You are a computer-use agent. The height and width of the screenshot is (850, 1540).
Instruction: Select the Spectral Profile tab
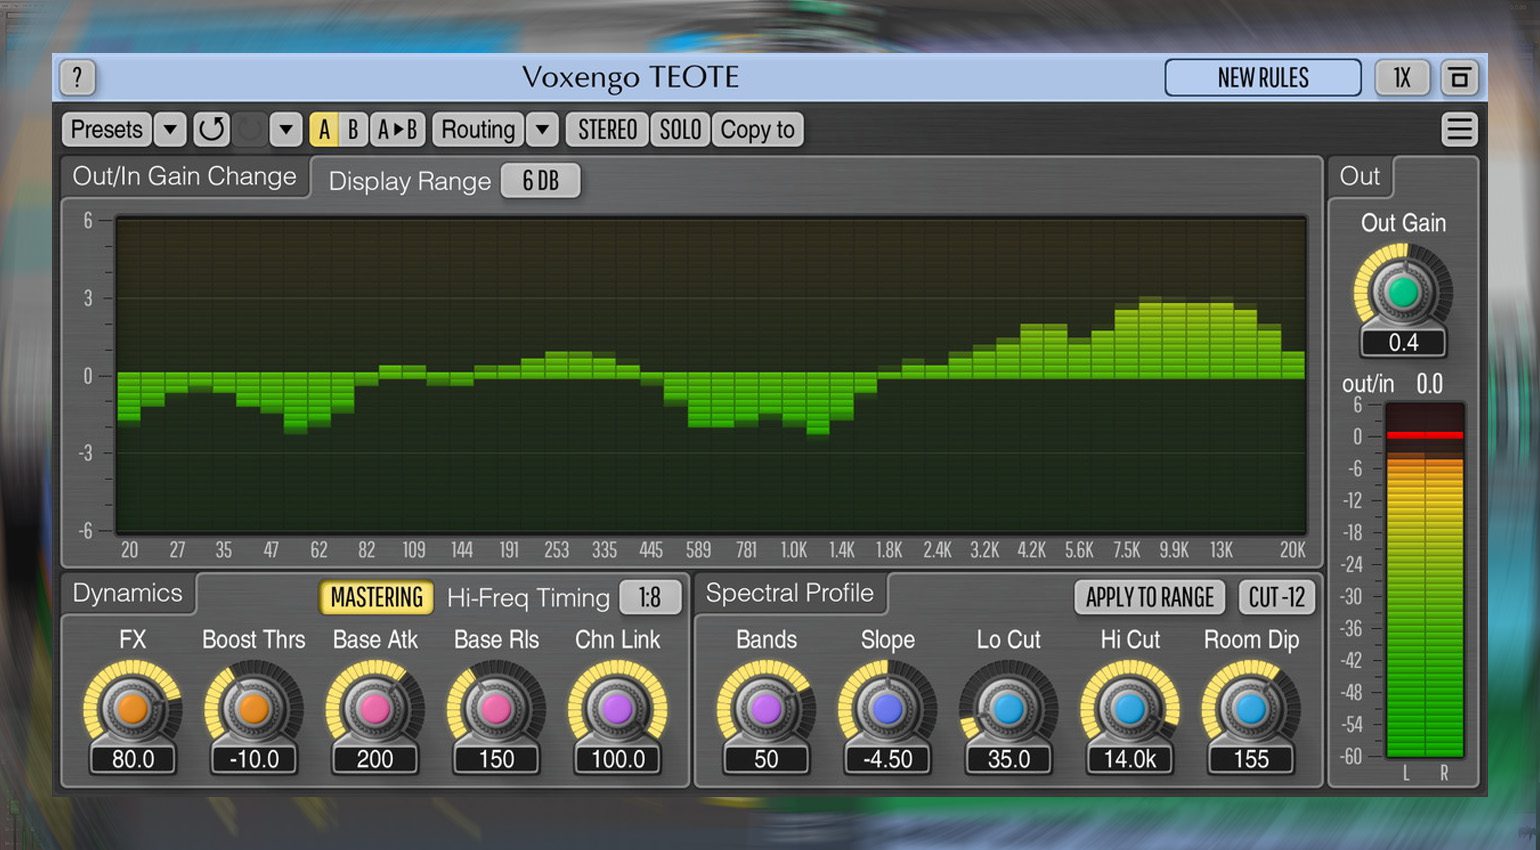point(789,593)
